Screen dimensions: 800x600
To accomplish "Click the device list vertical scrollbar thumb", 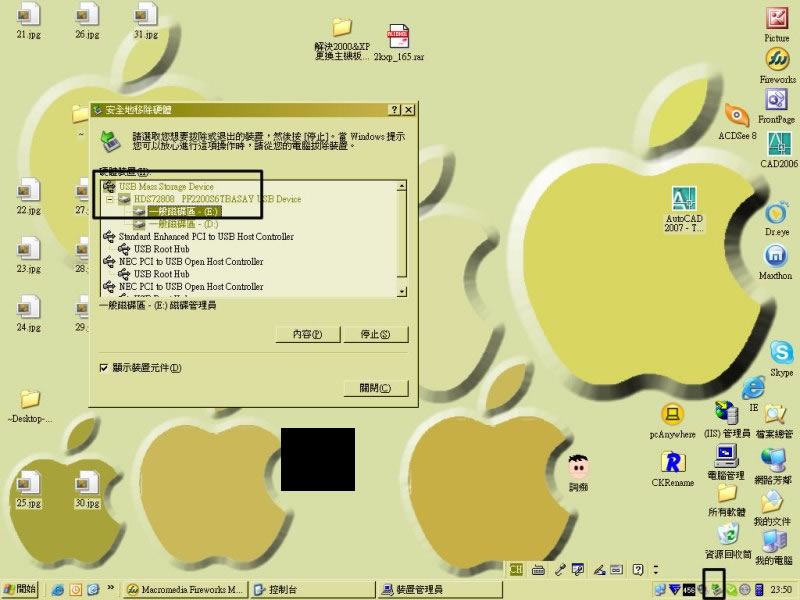I will (402, 235).
